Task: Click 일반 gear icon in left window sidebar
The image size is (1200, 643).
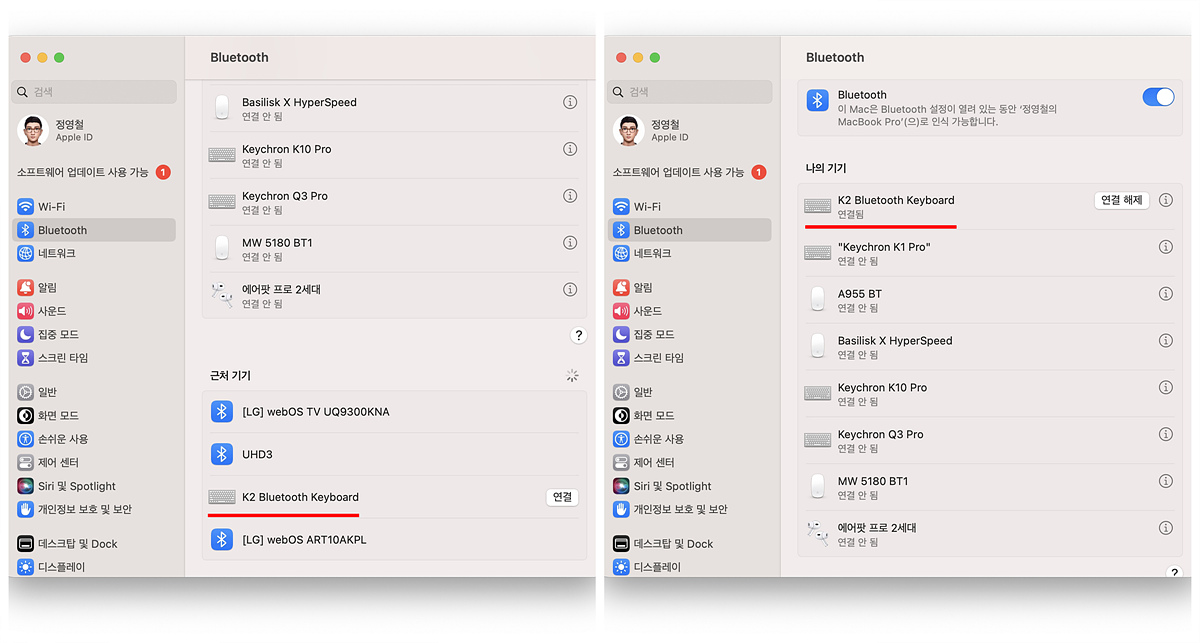Action: (x=26, y=392)
